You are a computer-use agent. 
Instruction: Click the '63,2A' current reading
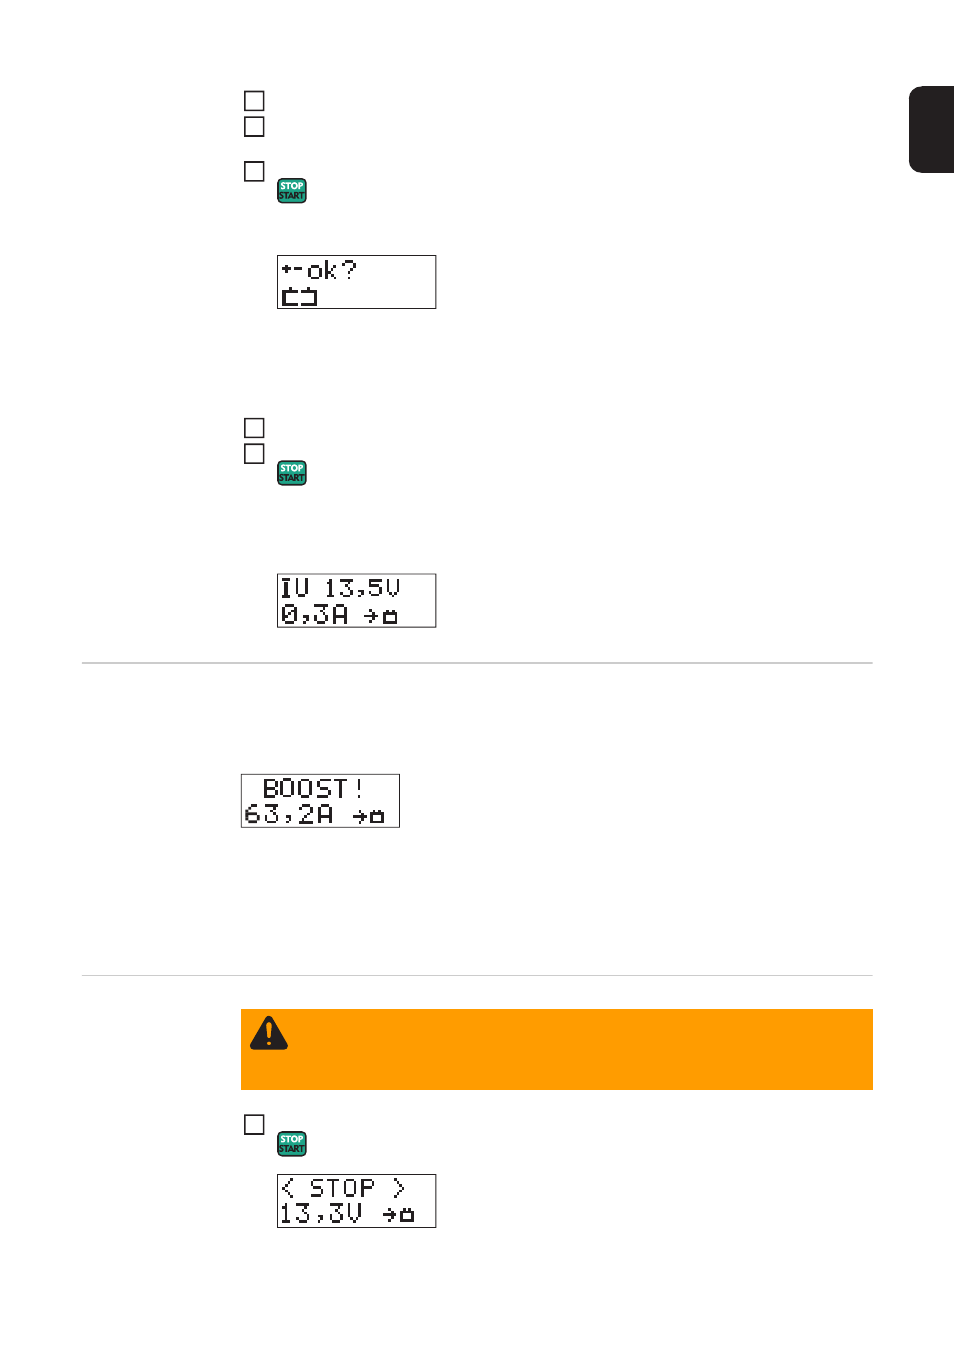coord(289,815)
